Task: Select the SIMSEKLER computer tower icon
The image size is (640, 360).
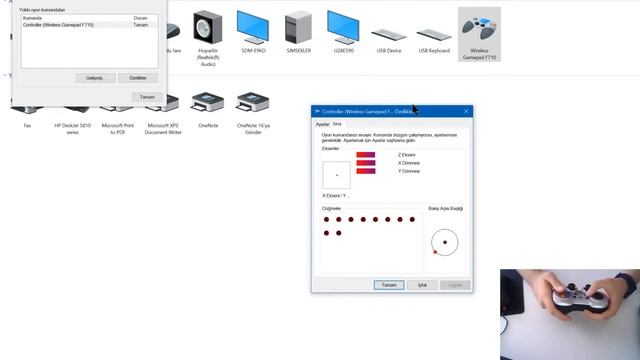Action: (298, 28)
